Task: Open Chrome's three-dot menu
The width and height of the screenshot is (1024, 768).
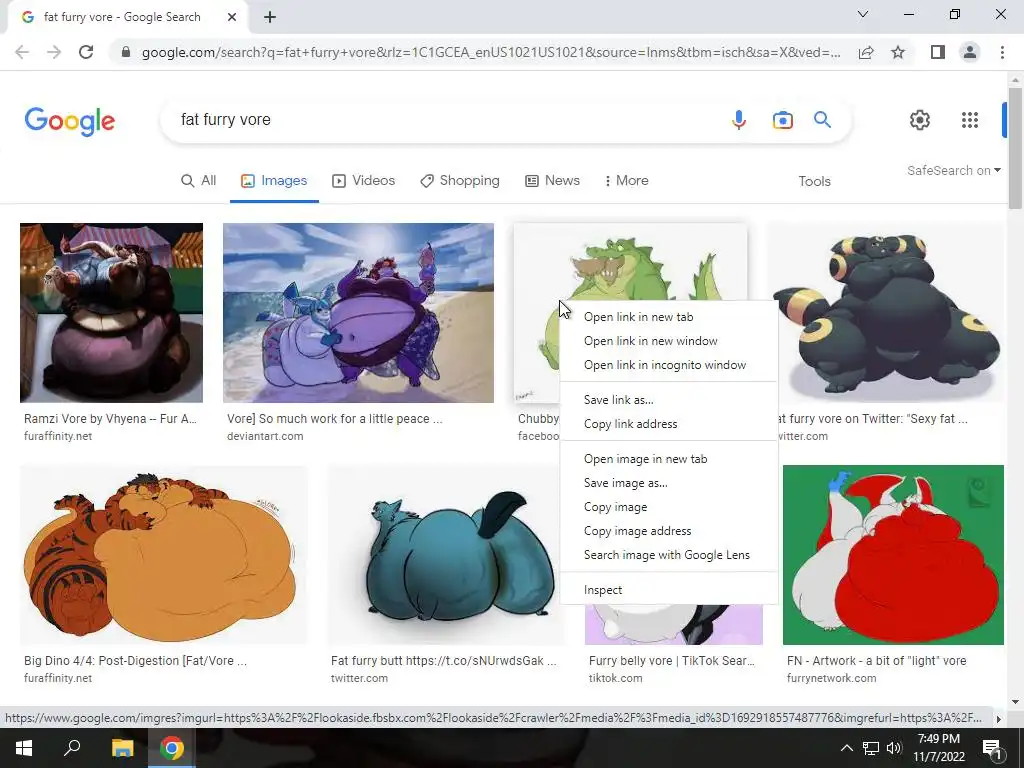Action: 1002,52
